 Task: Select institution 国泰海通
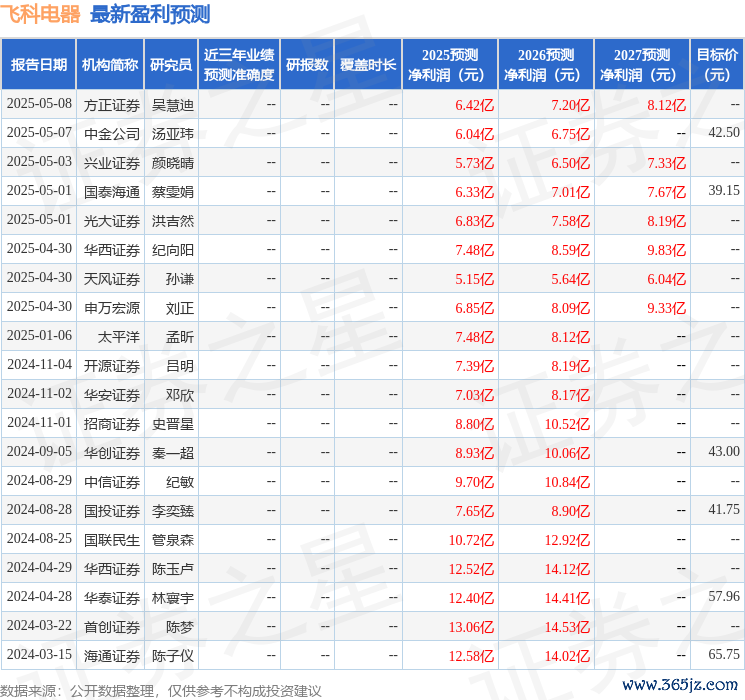pos(112,192)
